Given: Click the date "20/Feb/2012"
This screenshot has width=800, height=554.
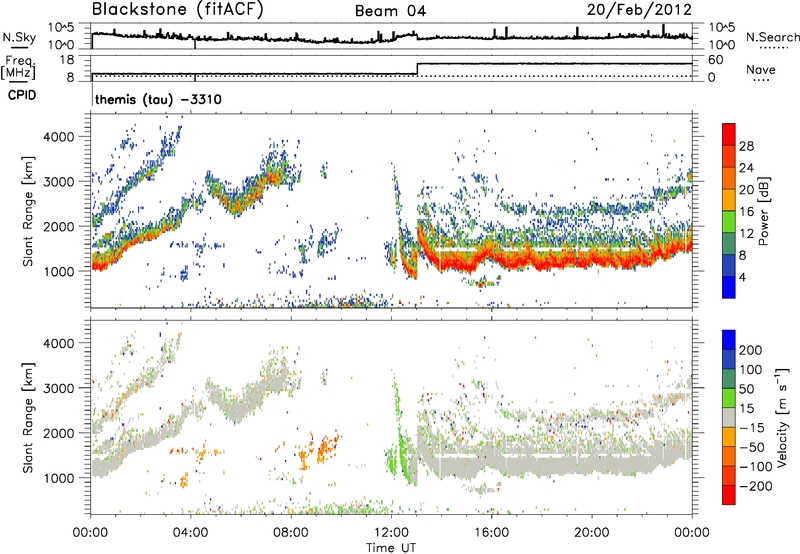Looking at the screenshot, I should point(639,10).
